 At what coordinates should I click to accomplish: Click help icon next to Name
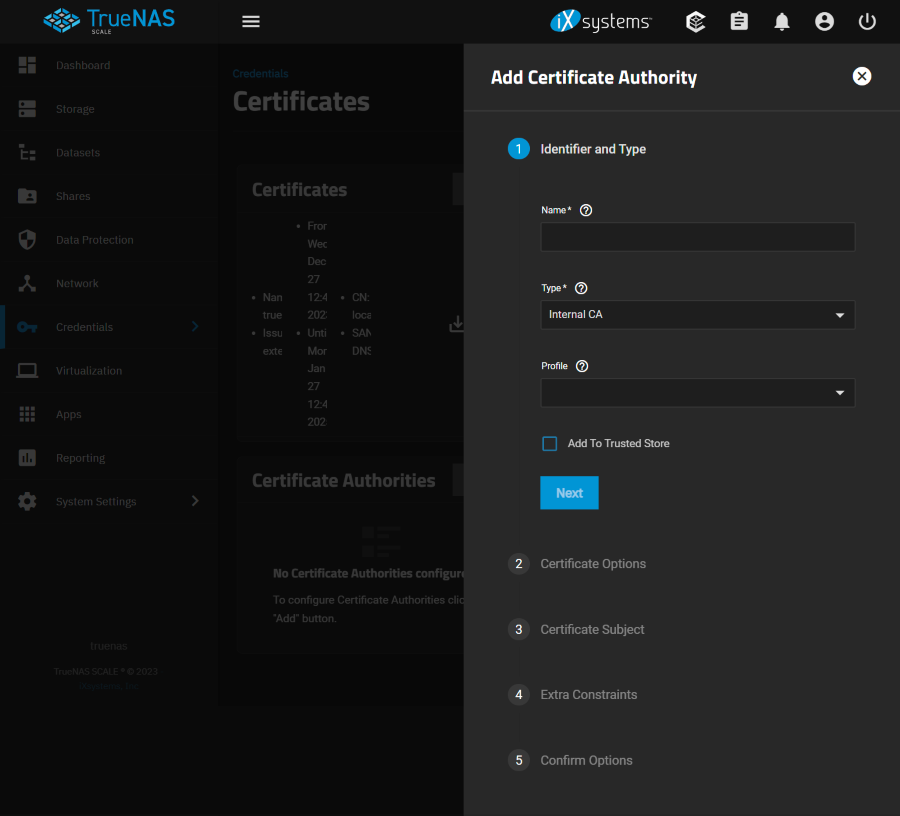pyautogui.click(x=586, y=210)
